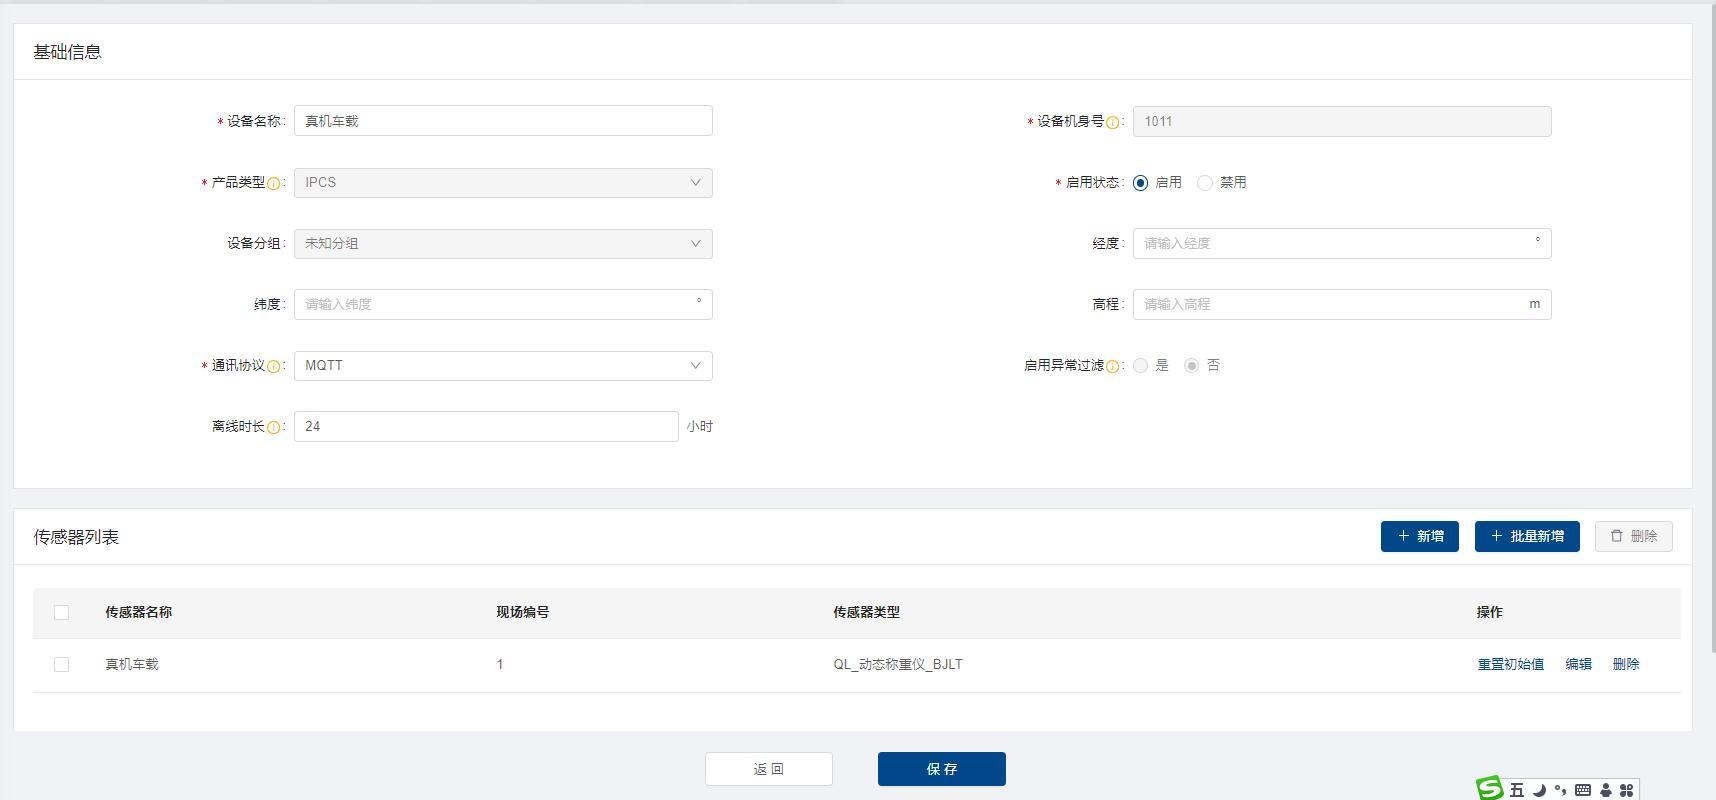Click the info icon beside 通讯协议
1716x800 pixels.
coord(273,366)
